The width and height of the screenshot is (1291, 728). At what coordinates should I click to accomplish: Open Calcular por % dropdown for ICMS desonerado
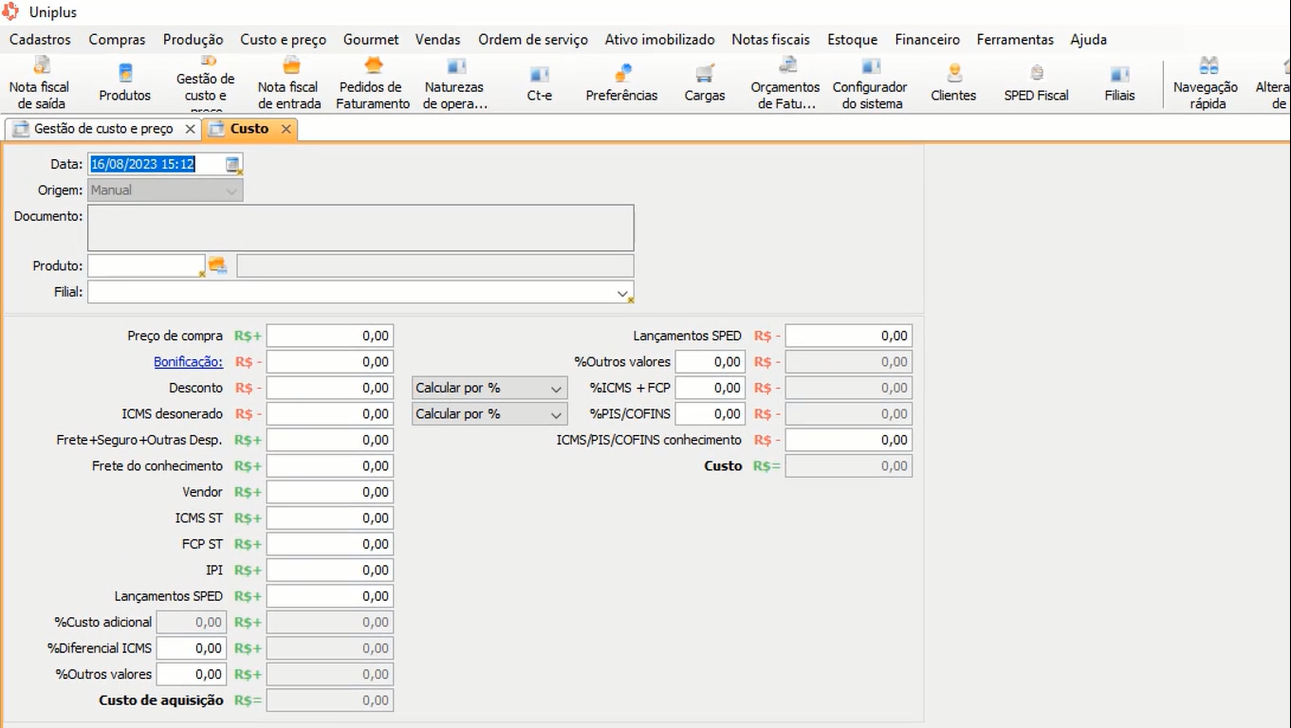(x=489, y=414)
